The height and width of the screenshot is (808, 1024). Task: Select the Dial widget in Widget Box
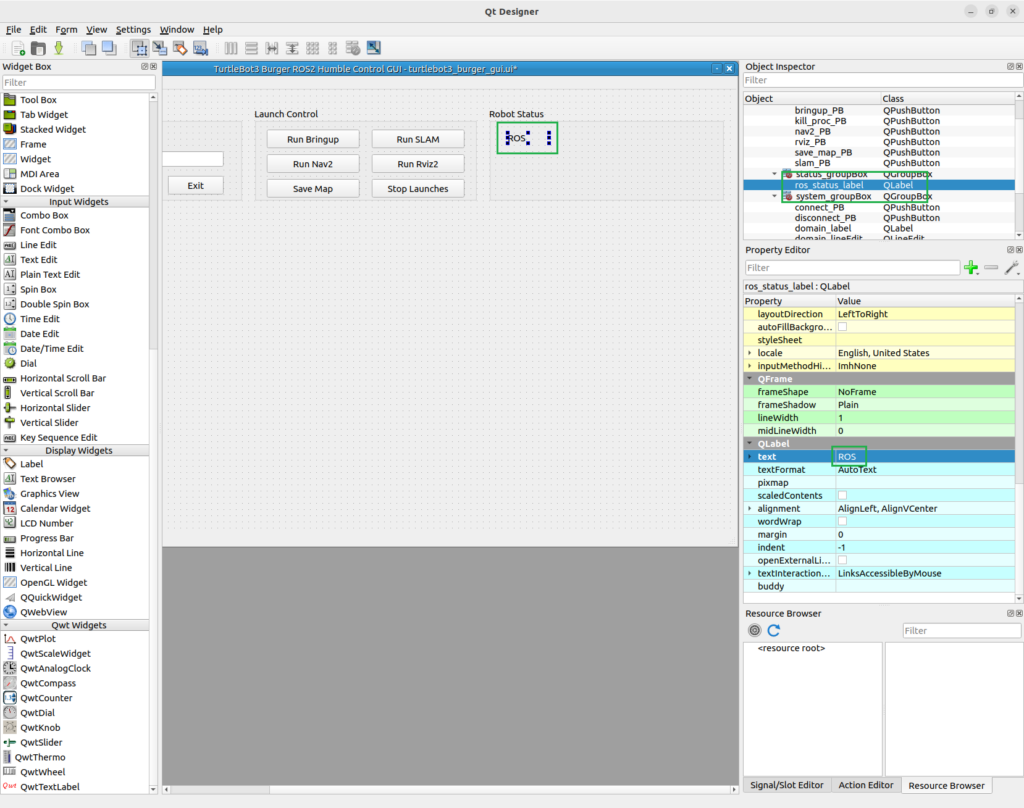tap(28, 364)
